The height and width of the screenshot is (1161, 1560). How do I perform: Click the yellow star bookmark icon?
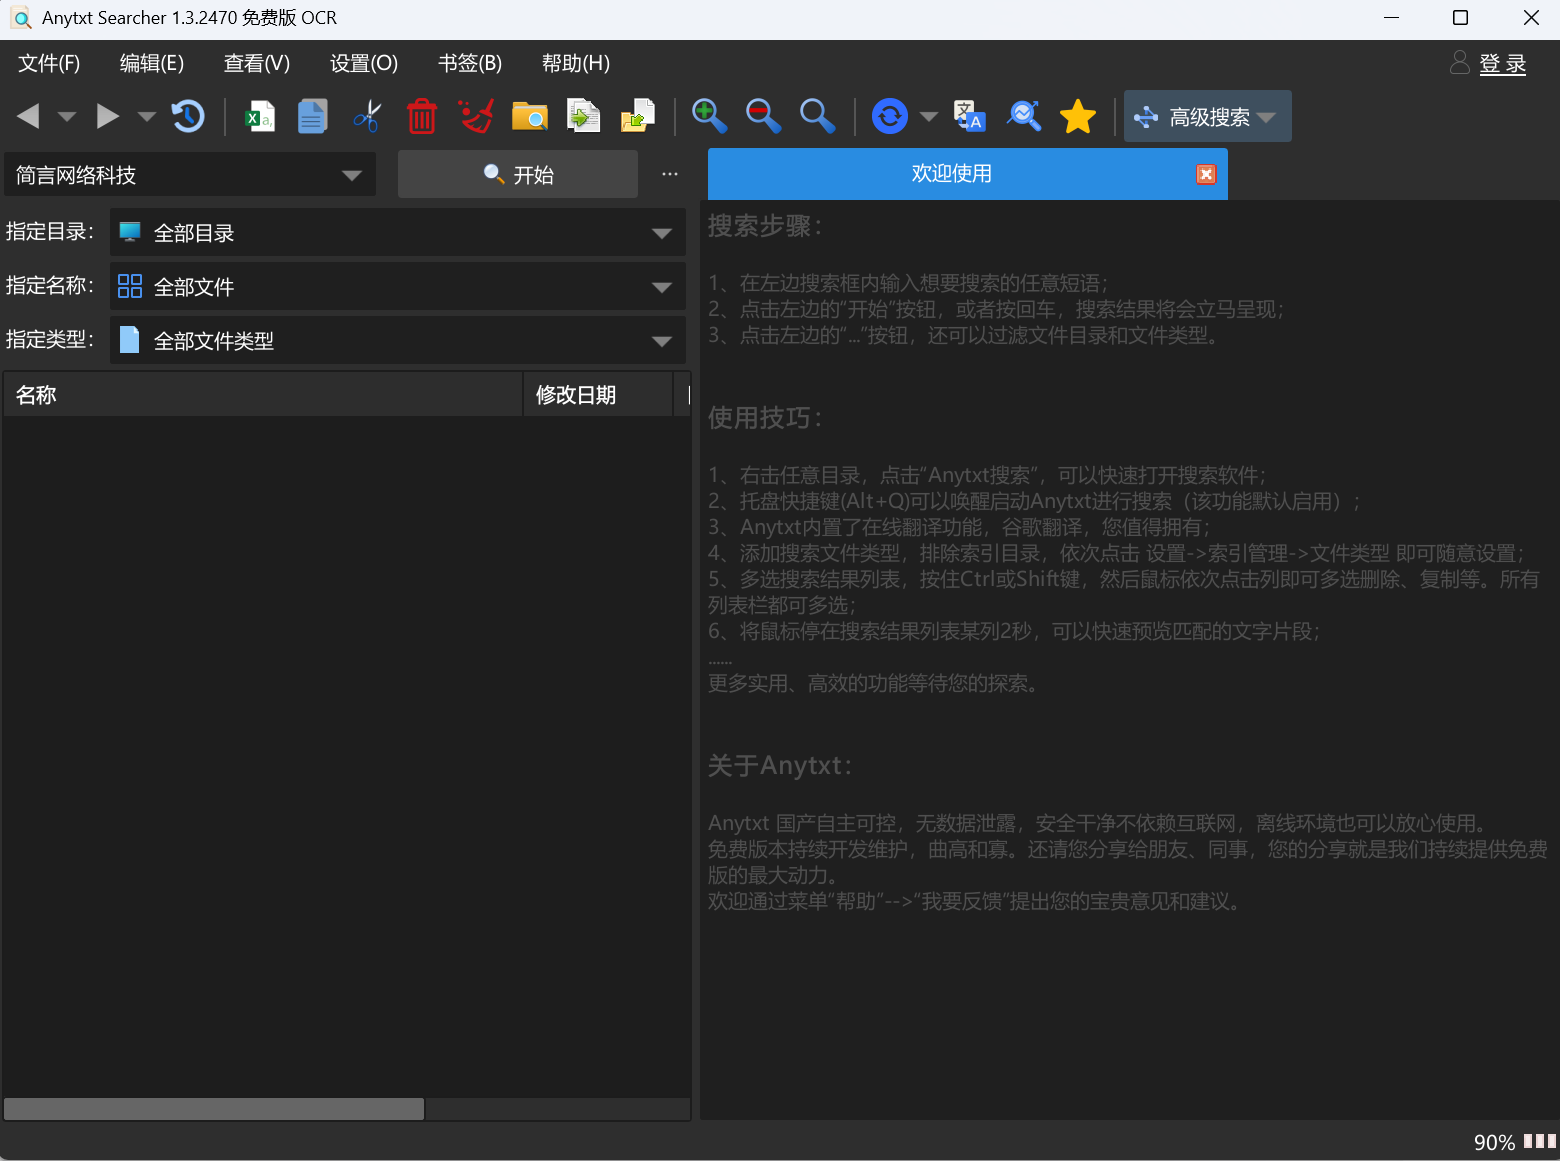coord(1078,117)
